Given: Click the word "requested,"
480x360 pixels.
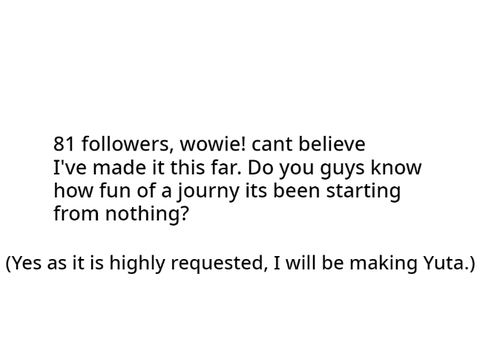Looking at the screenshot, I should [219, 264].
